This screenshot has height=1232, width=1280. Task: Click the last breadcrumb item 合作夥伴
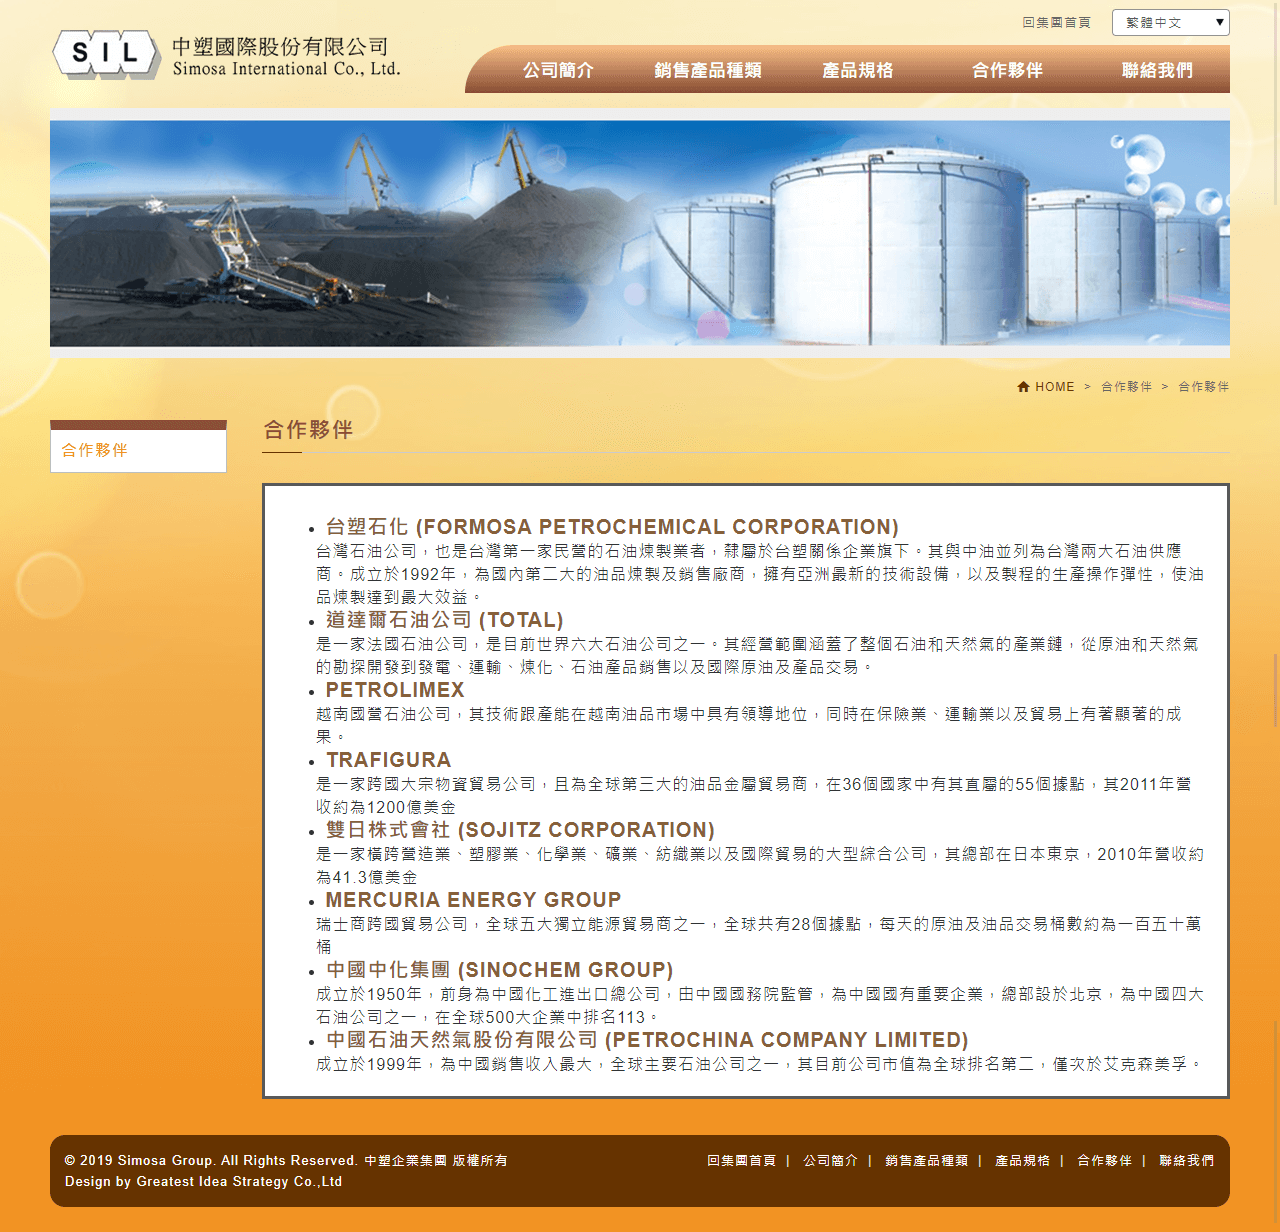click(1204, 387)
